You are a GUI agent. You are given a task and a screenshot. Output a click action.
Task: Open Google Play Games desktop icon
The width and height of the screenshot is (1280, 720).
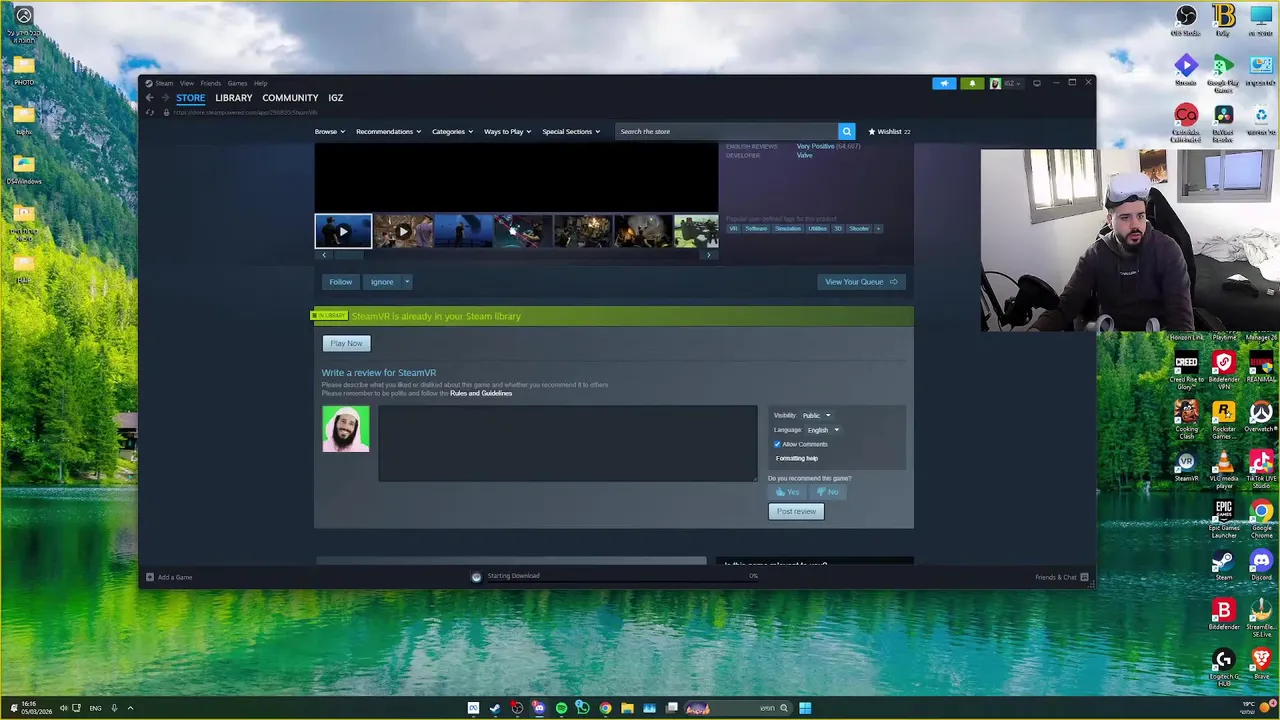(x=1223, y=72)
